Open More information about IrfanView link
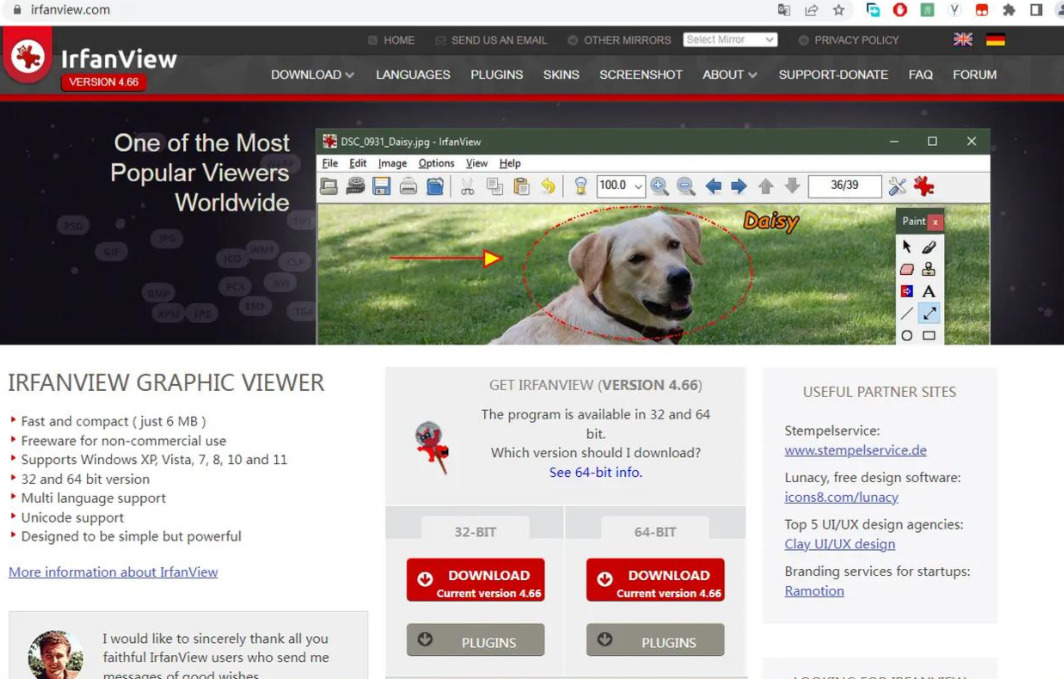 pyautogui.click(x=113, y=572)
